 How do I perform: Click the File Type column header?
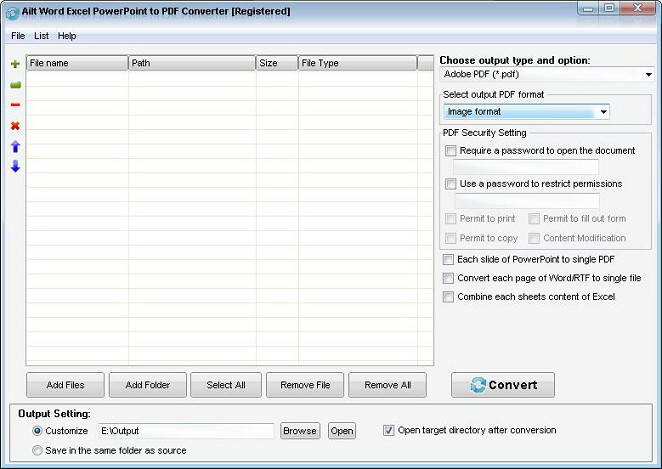click(x=358, y=63)
